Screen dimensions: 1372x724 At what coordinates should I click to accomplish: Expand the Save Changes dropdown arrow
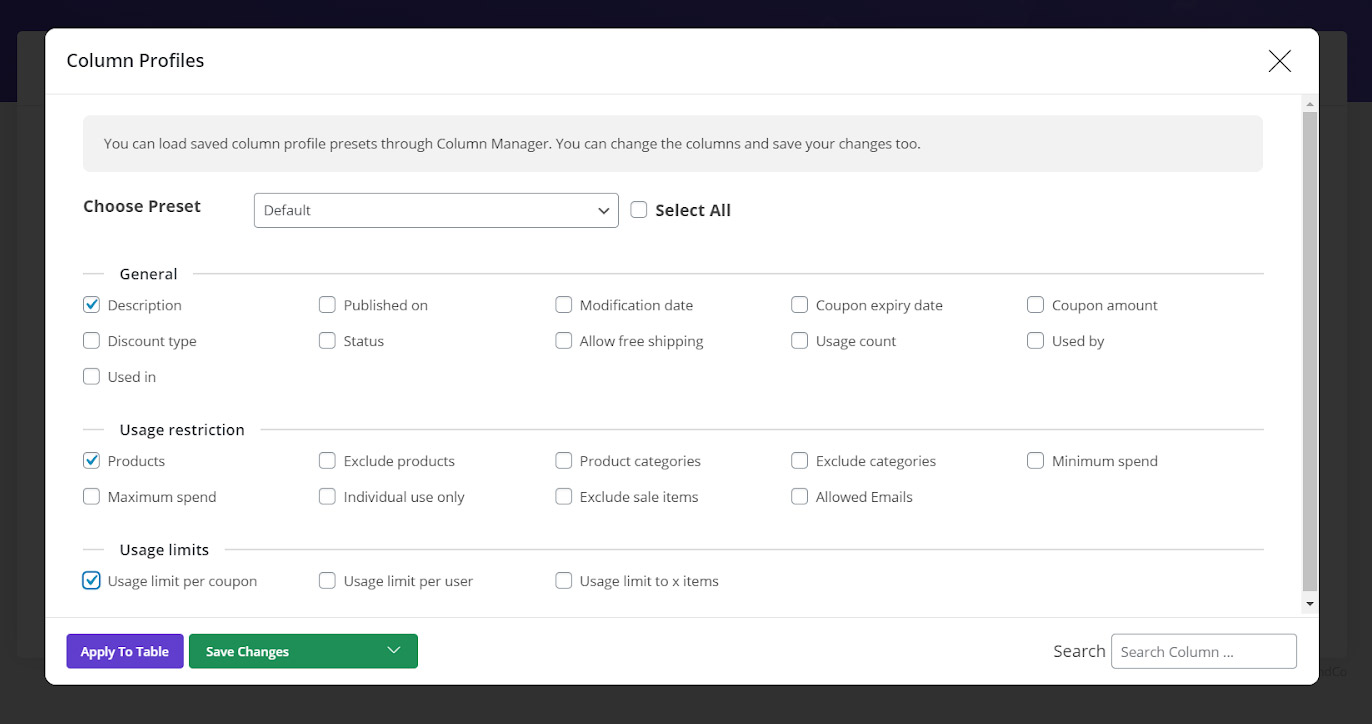click(x=394, y=651)
